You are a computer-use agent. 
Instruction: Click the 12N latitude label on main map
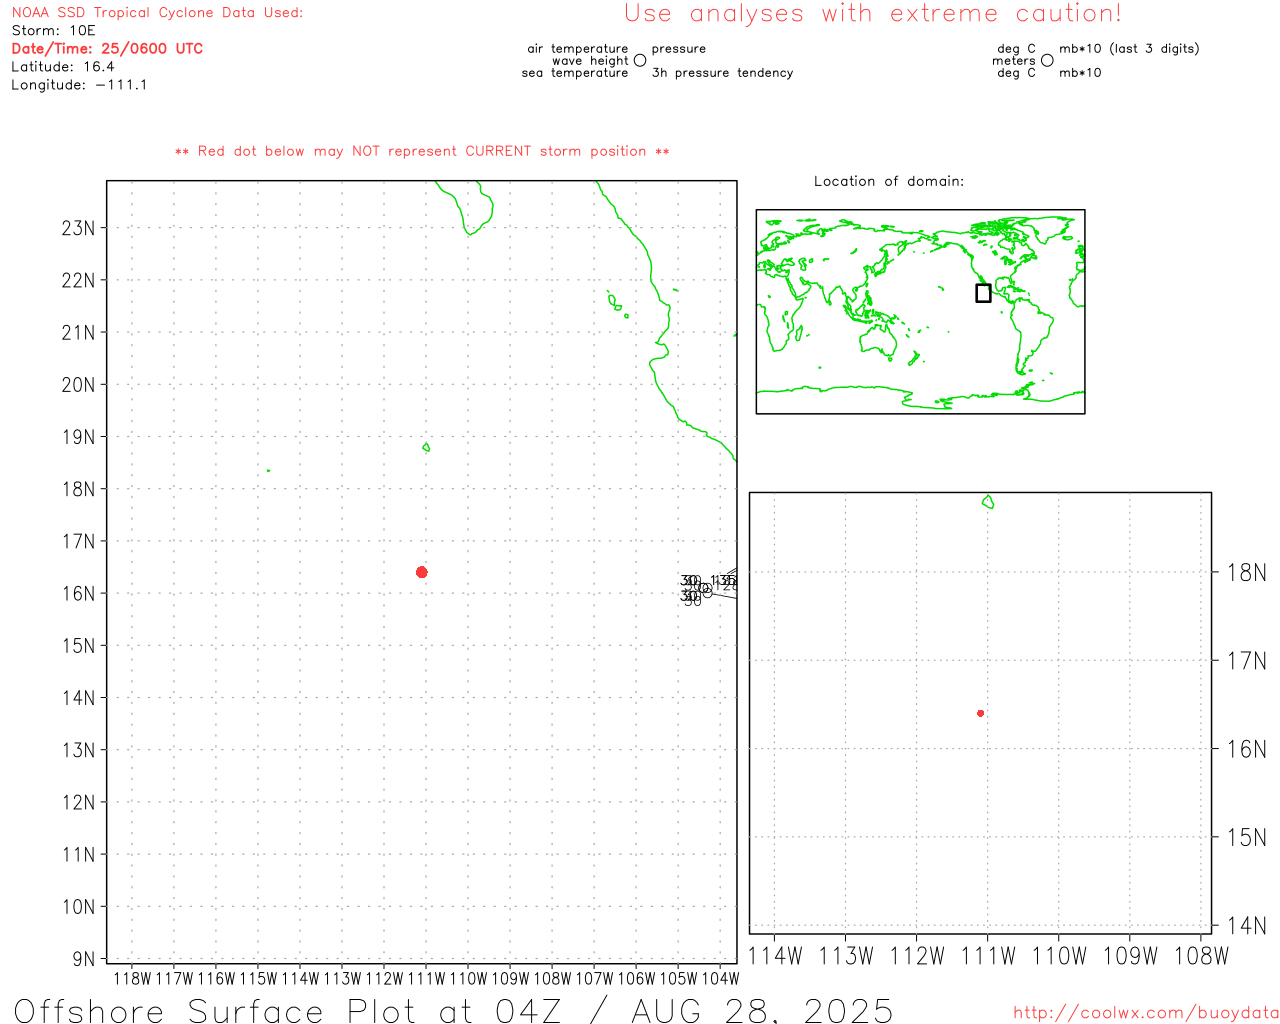point(78,803)
